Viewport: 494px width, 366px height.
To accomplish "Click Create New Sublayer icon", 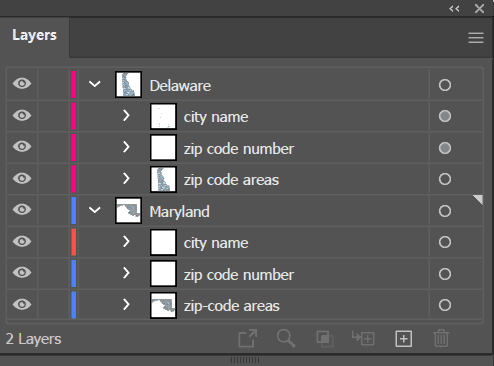I will point(363,338).
